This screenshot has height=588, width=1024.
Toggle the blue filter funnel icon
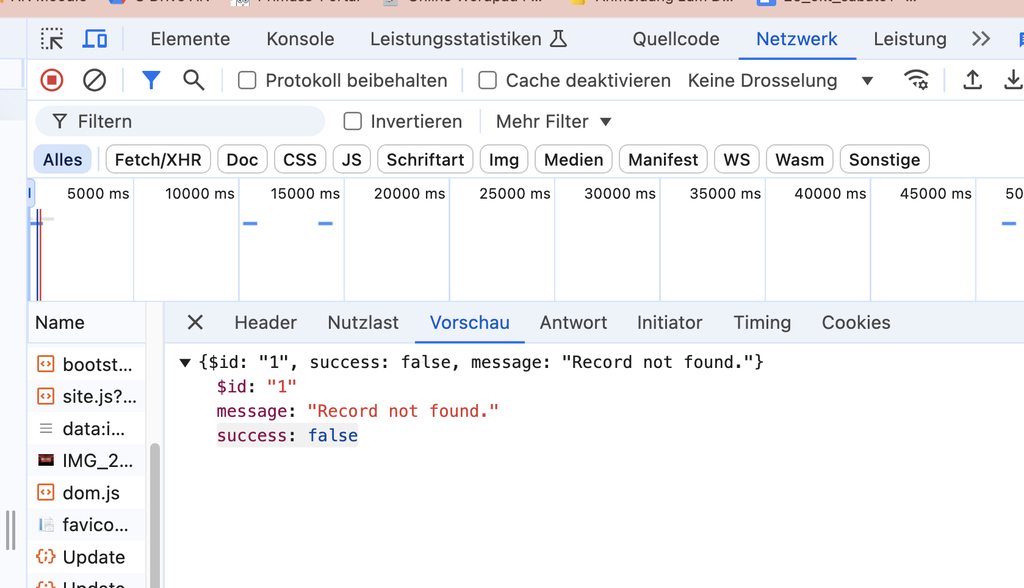pos(151,80)
